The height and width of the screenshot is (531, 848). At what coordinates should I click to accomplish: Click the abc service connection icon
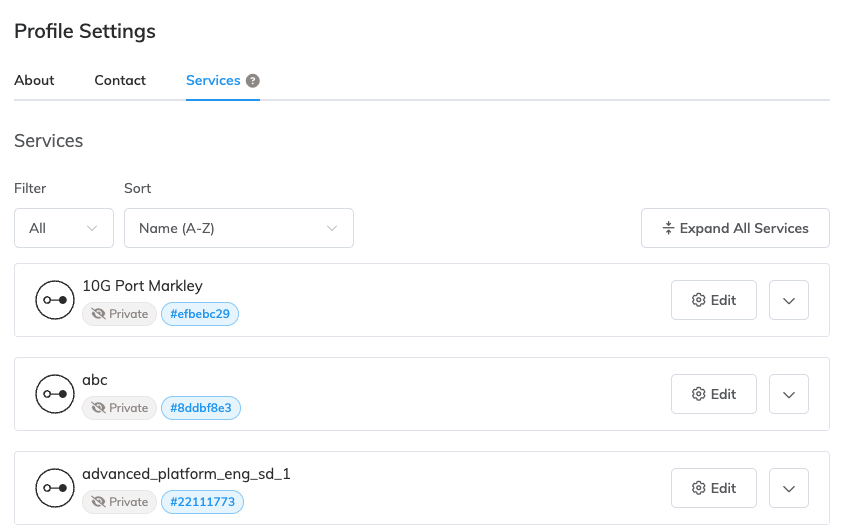[54, 394]
